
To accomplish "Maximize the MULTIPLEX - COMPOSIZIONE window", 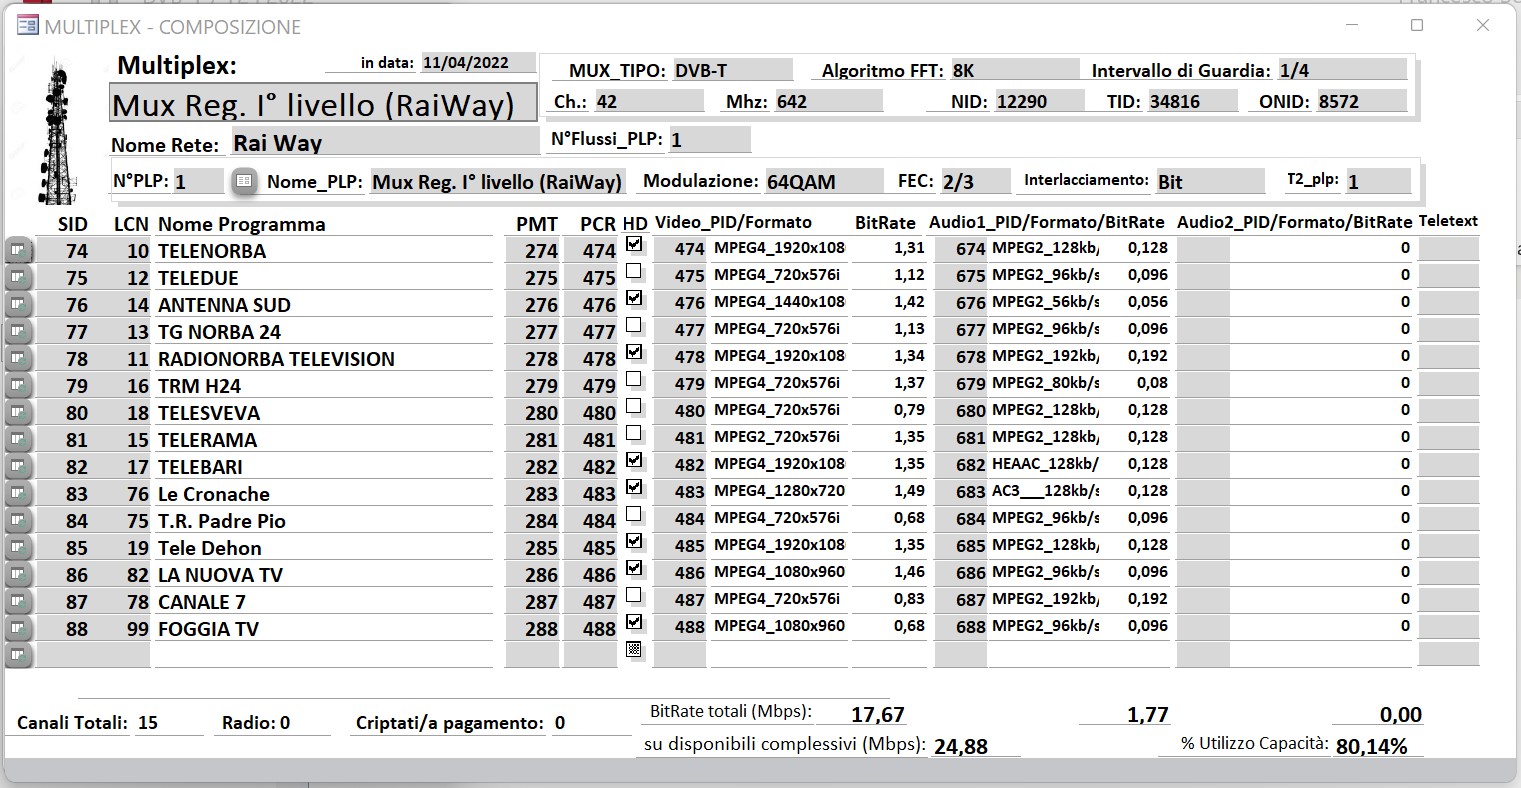I will click(1417, 25).
